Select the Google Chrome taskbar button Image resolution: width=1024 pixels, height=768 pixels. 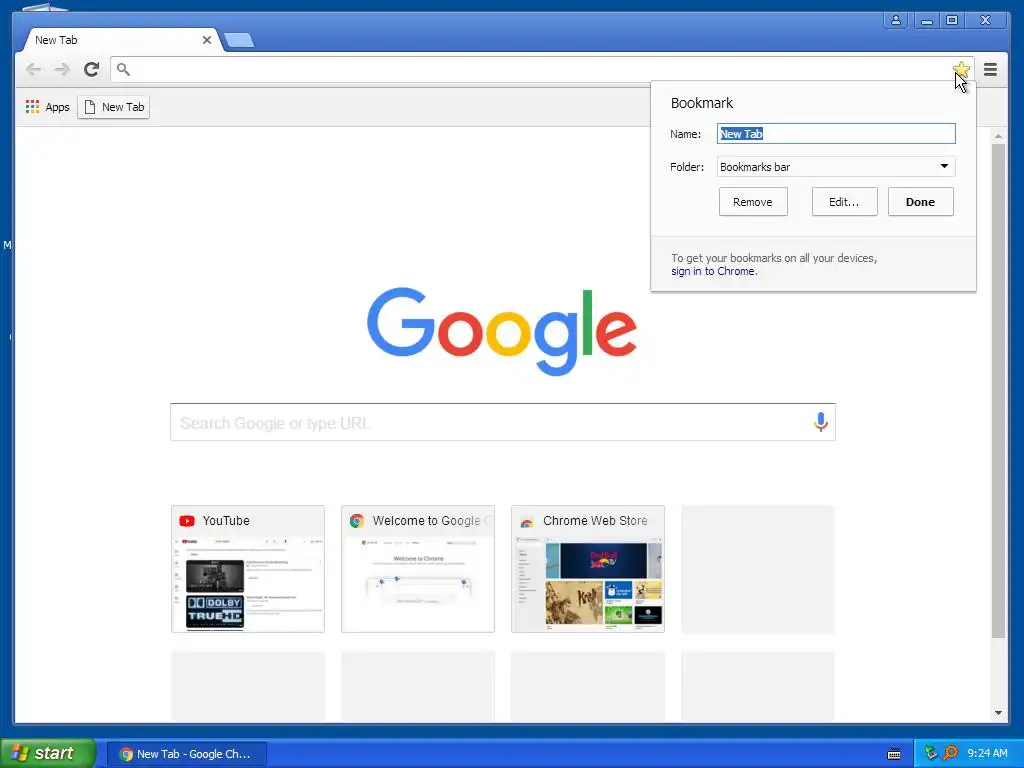(x=187, y=754)
